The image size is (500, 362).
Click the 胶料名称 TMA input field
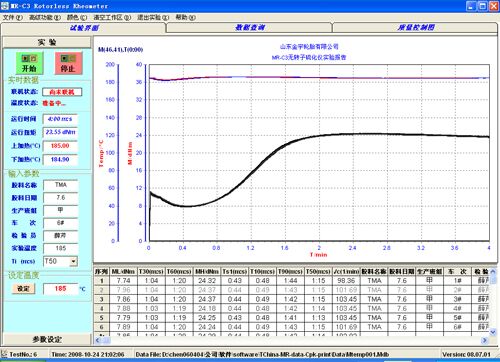pyautogui.click(x=60, y=185)
